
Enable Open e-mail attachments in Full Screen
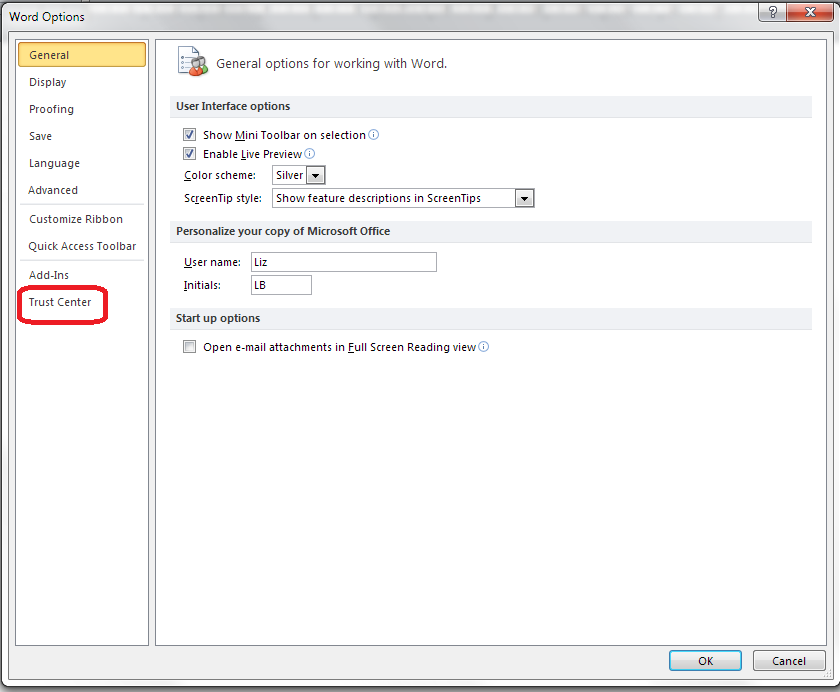point(189,348)
